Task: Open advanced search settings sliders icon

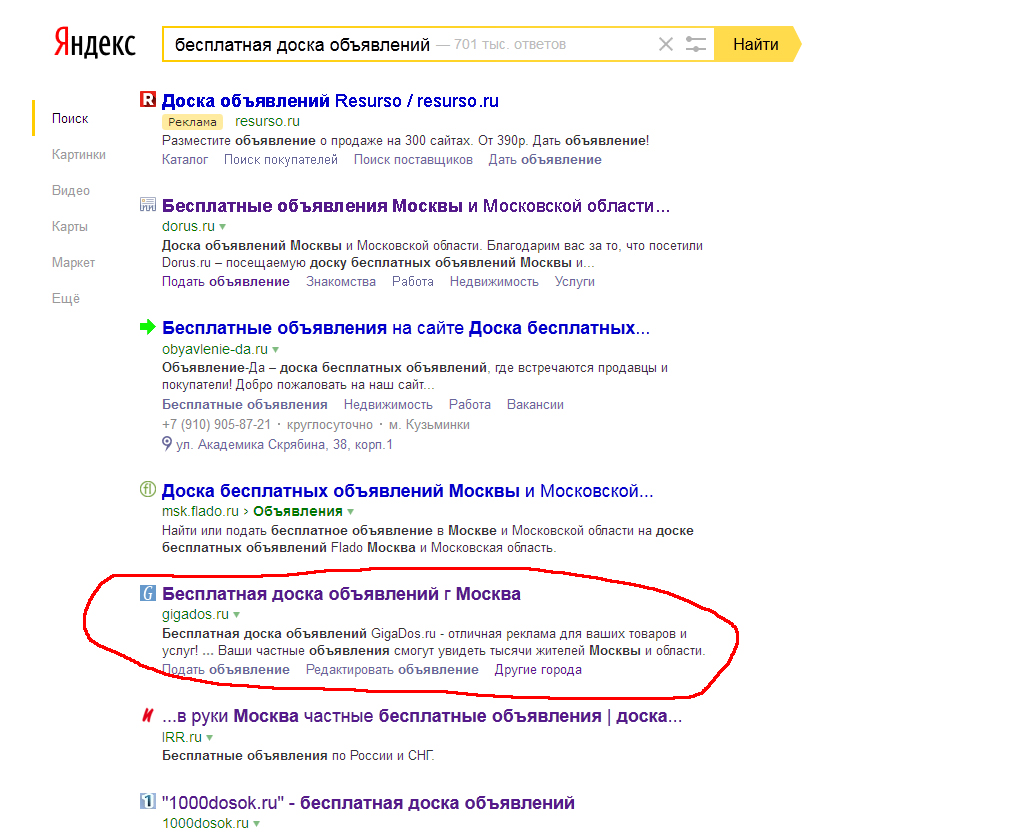Action: pos(696,44)
